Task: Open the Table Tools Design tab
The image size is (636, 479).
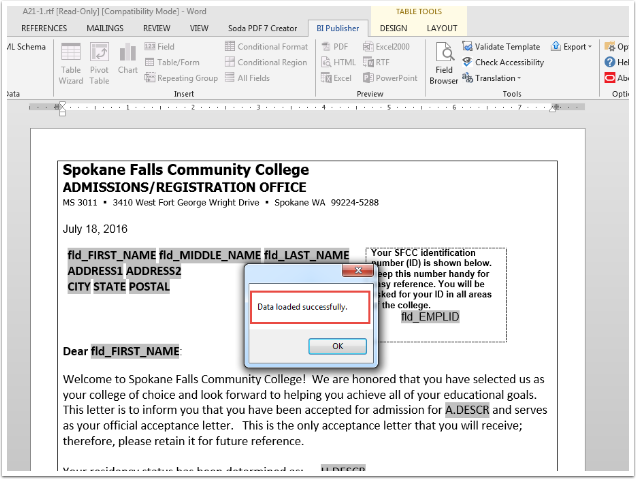Action: [393, 28]
